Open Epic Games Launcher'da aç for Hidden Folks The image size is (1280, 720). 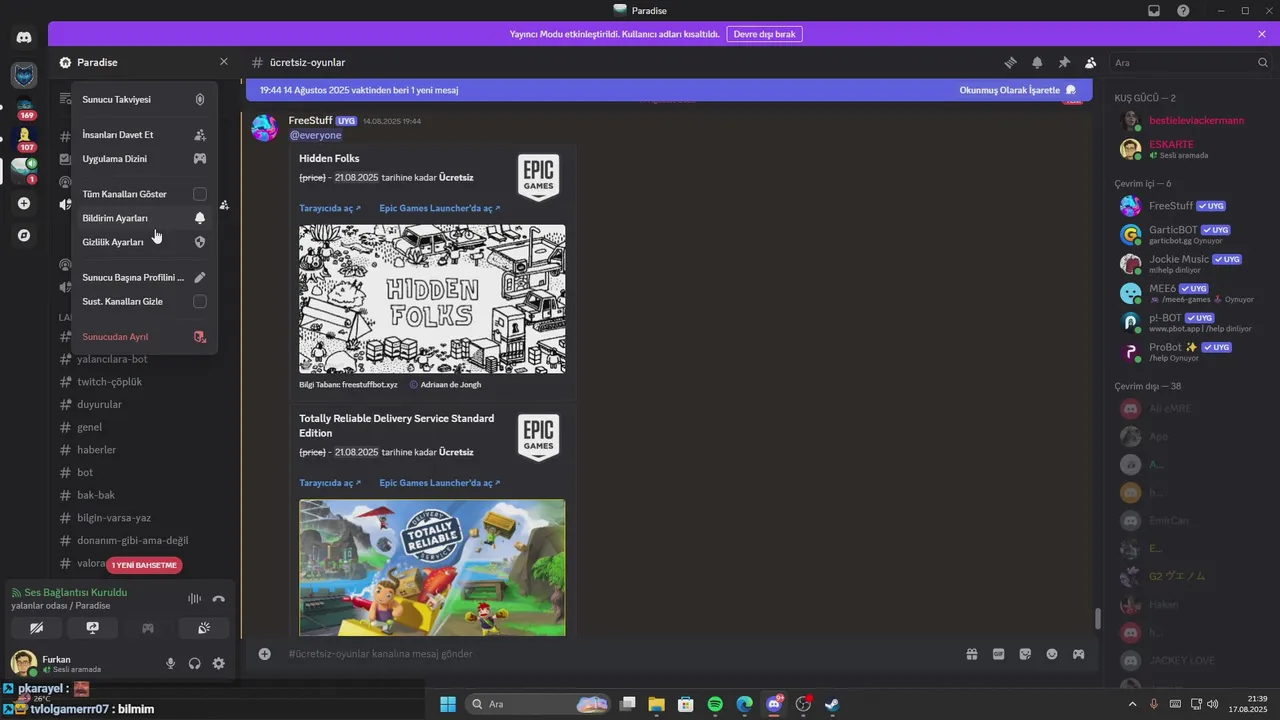440,208
